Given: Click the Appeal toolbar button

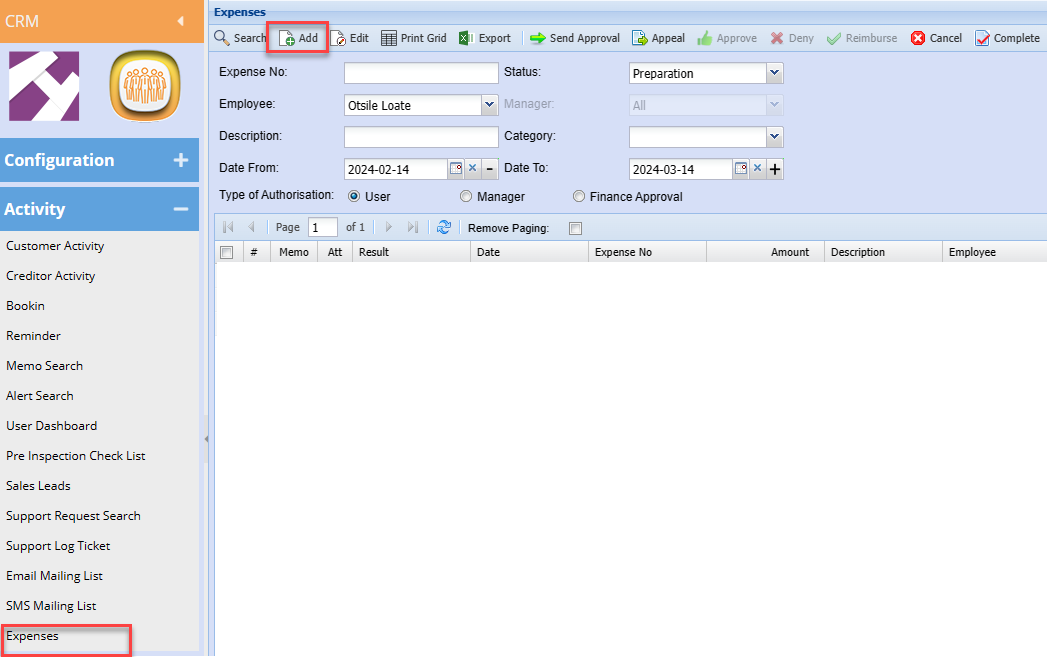Looking at the screenshot, I should point(658,38).
